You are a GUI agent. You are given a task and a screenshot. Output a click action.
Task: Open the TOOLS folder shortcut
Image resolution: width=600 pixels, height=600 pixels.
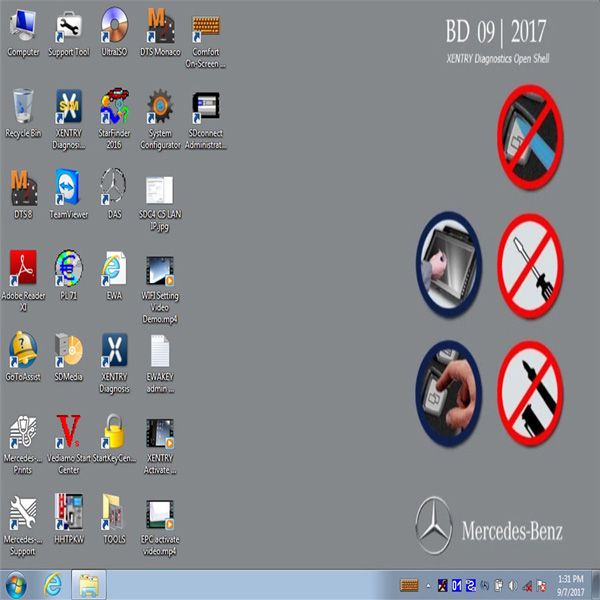tap(114, 519)
